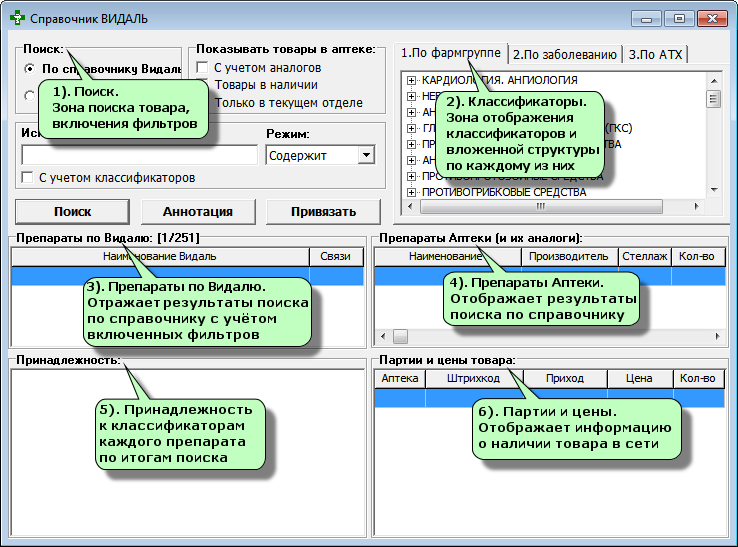
Task: Expand the tree node ending with (ГКС)
Action: point(411,128)
